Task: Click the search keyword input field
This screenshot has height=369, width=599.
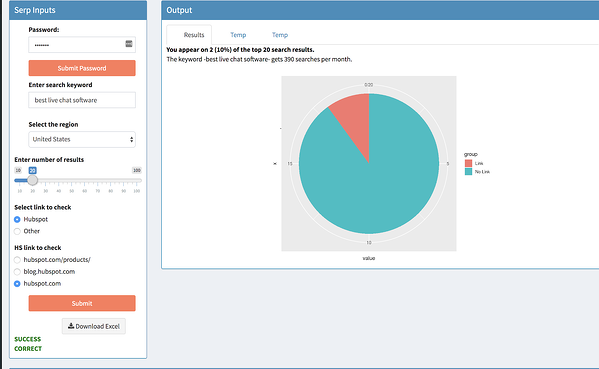Action: tap(82, 100)
